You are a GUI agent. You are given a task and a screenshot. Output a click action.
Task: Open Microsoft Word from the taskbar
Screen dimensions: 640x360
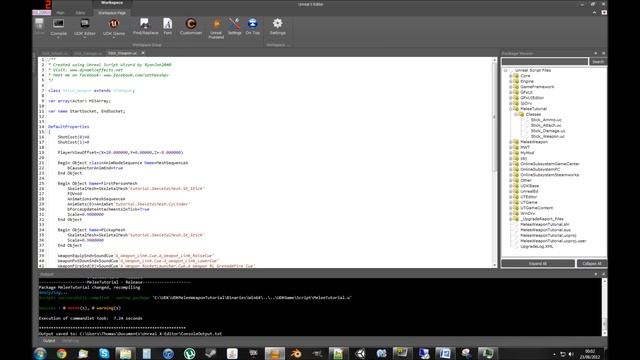pyautogui.click(x=444, y=353)
